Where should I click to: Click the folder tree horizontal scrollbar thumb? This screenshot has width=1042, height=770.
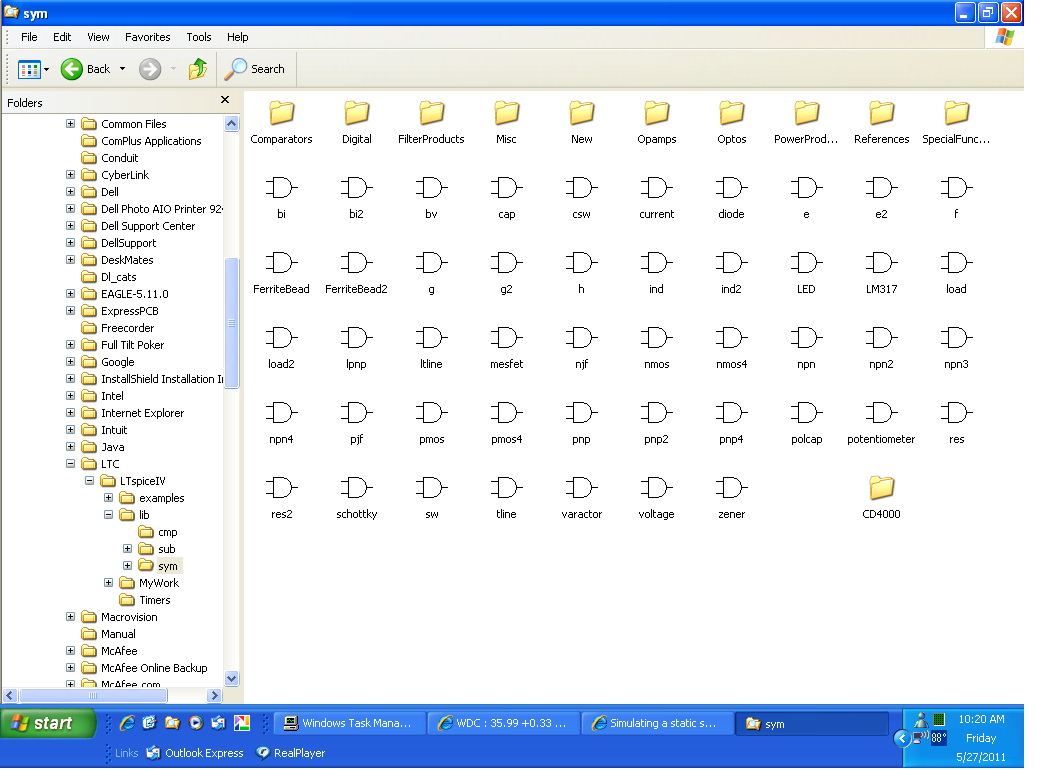point(93,696)
